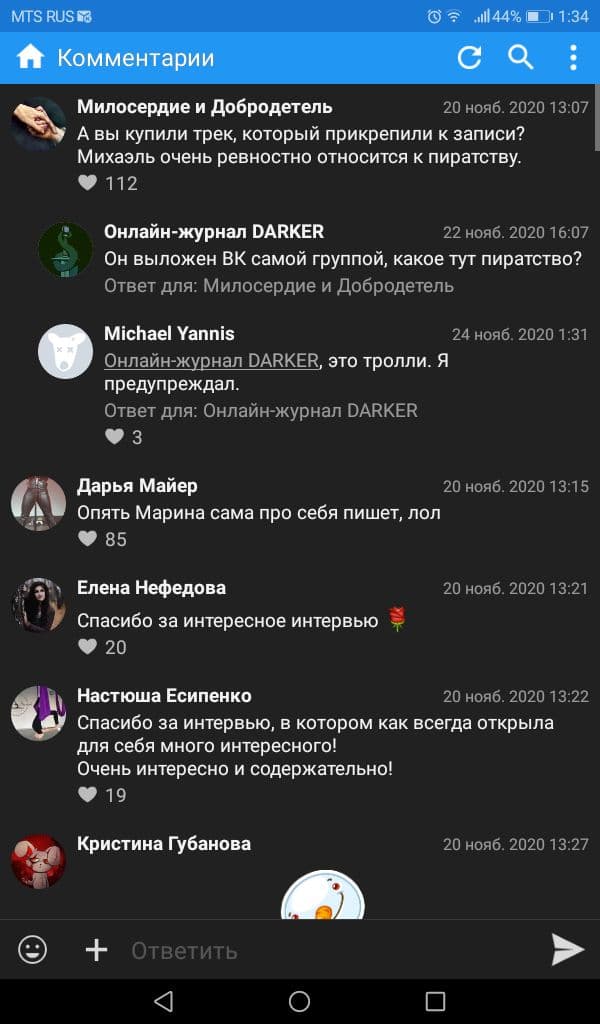This screenshot has width=600, height=1024.
Task: Send the reply with arrow icon
Action: 567,950
